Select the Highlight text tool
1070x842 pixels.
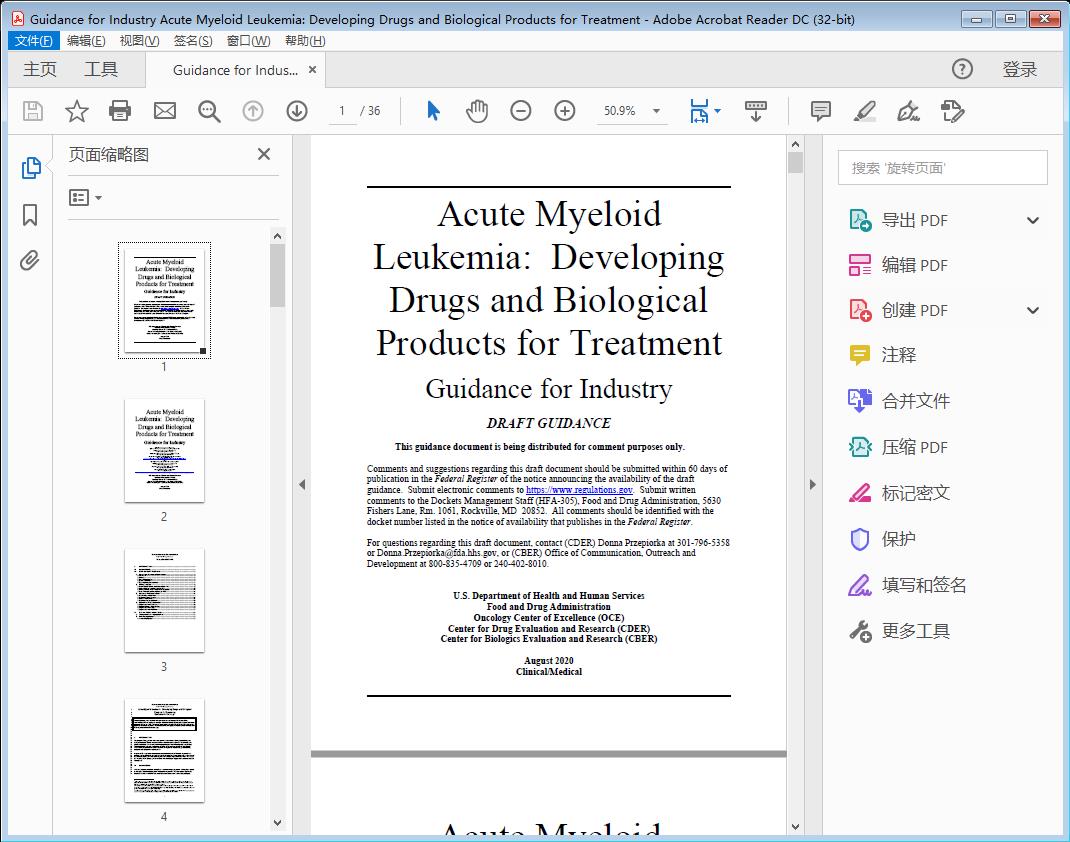(x=864, y=111)
